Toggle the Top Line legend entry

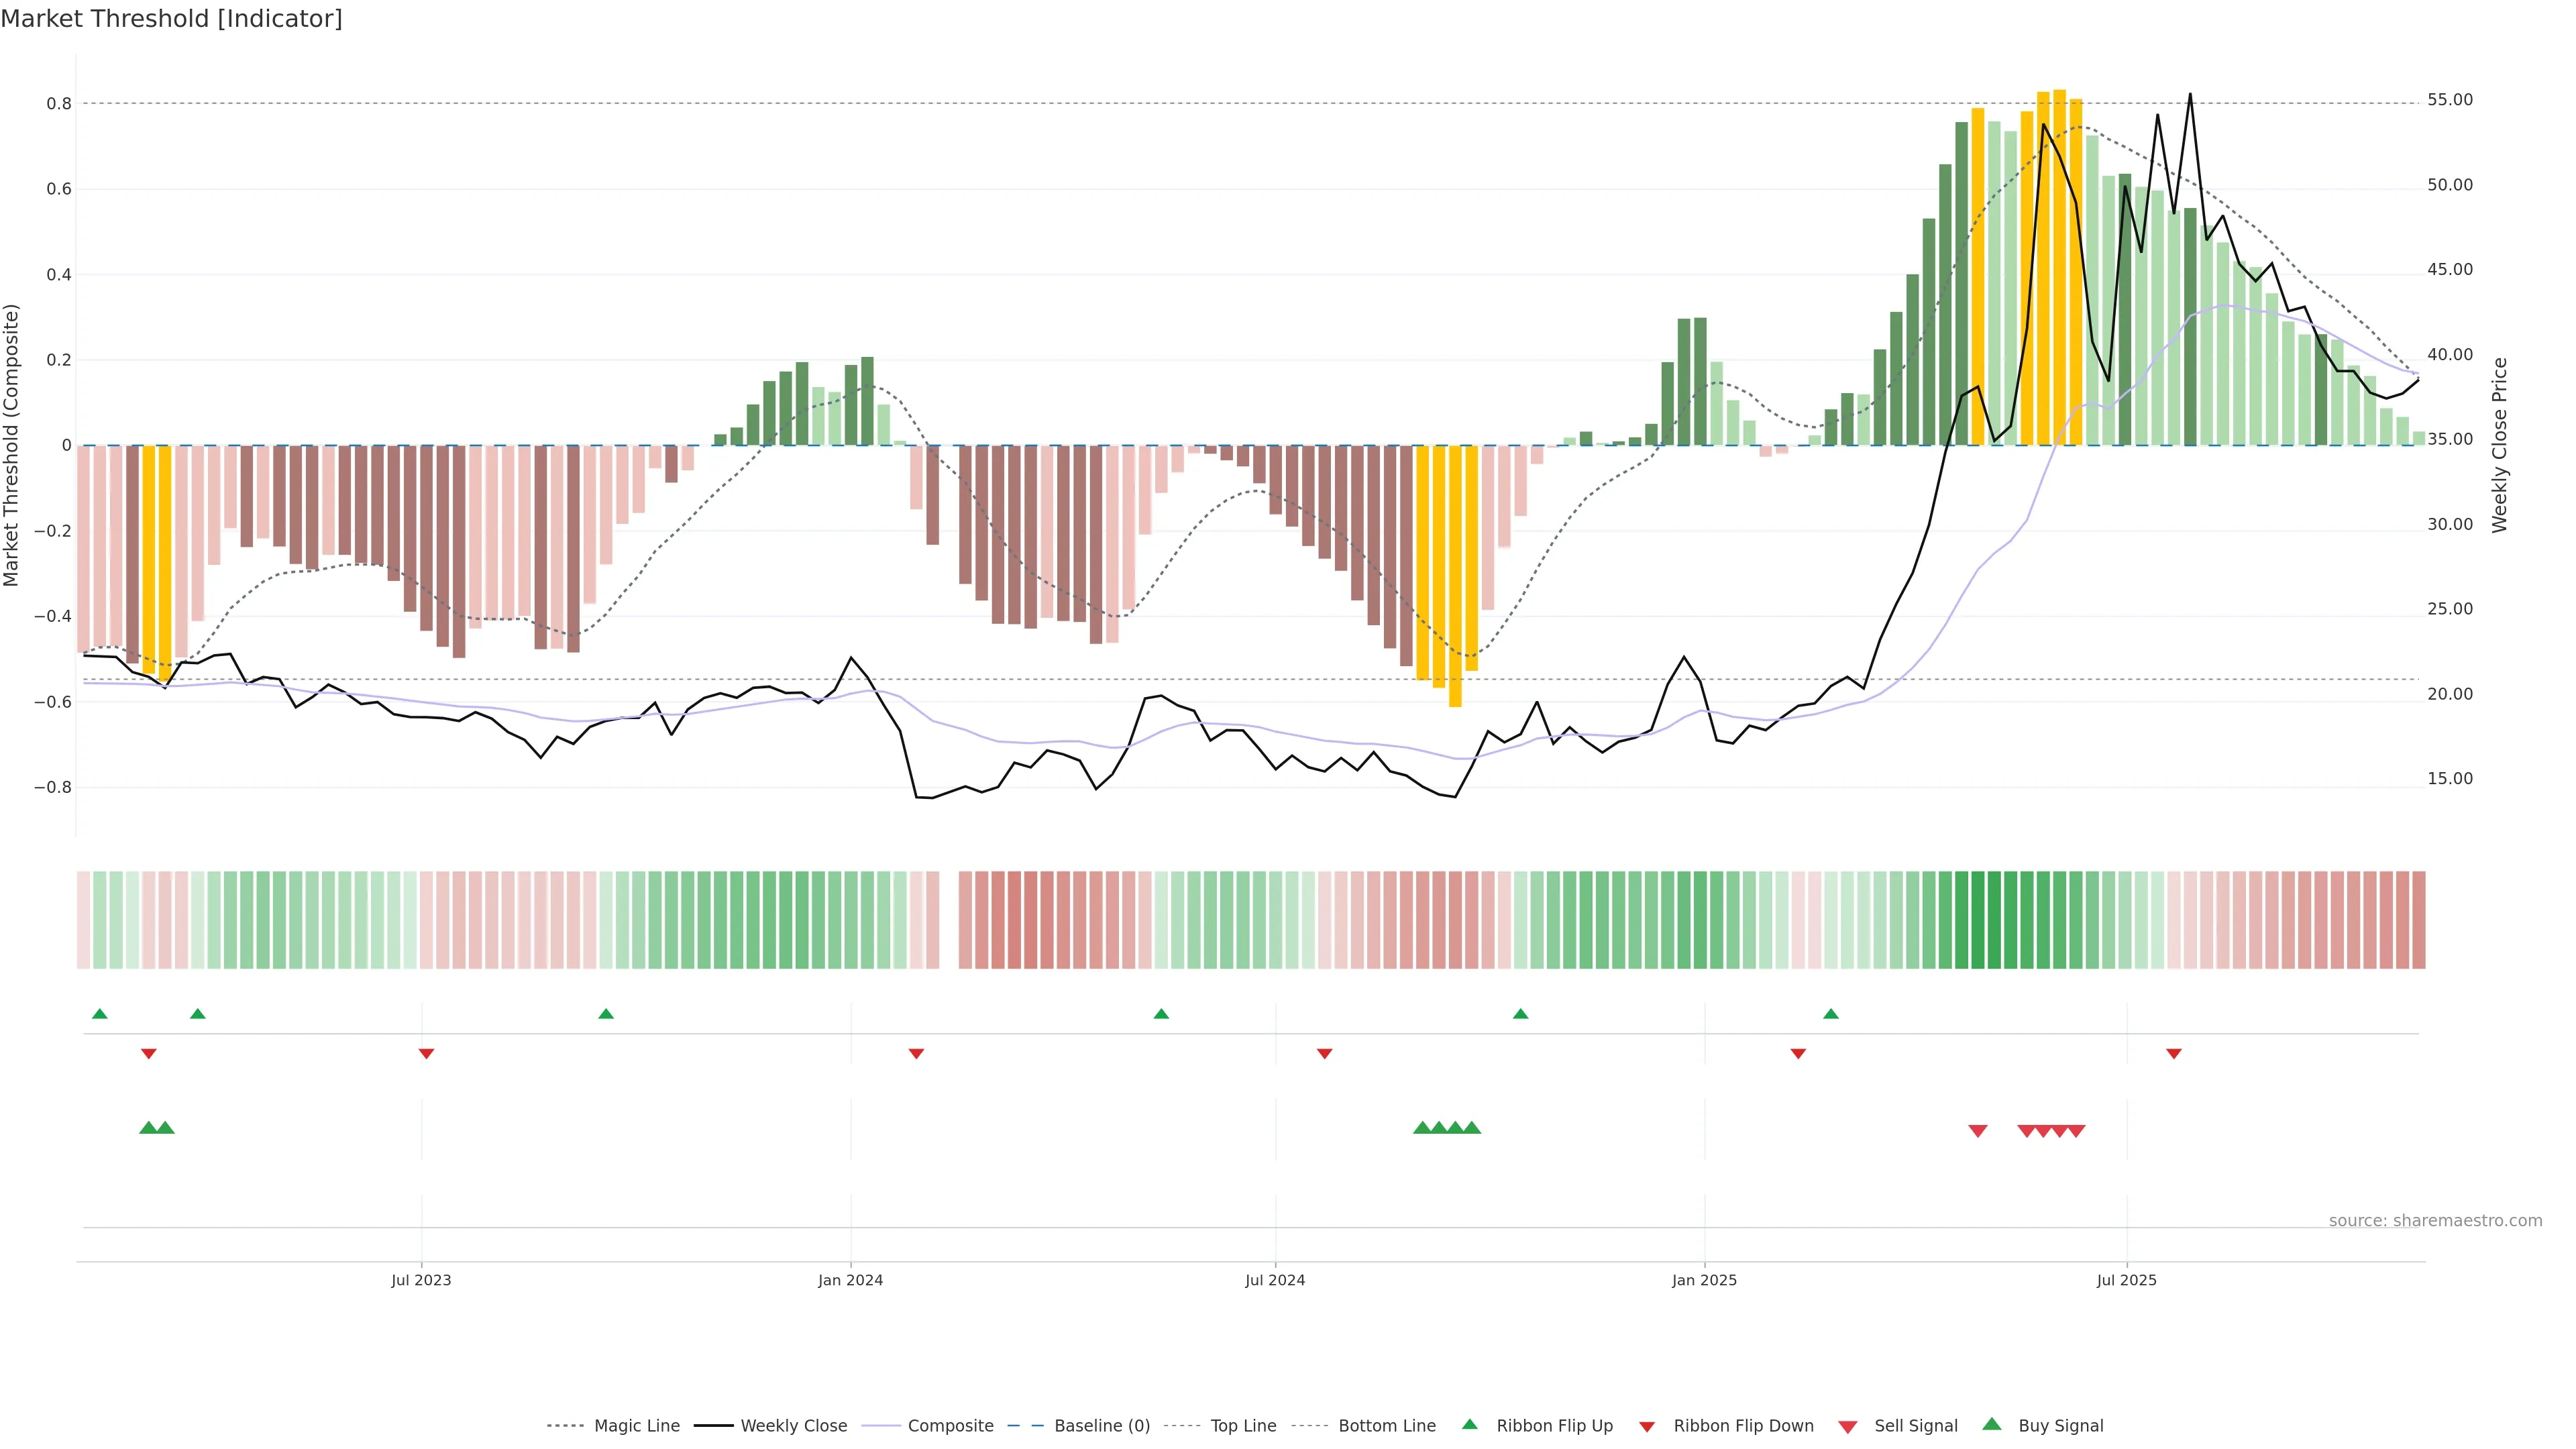[1243, 1426]
